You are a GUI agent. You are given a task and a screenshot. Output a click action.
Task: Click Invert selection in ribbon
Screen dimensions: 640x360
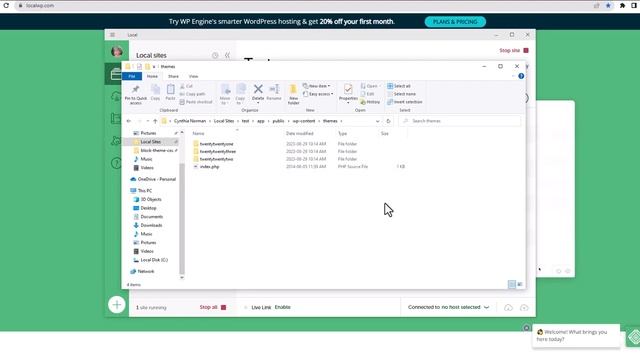[x=405, y=102]
